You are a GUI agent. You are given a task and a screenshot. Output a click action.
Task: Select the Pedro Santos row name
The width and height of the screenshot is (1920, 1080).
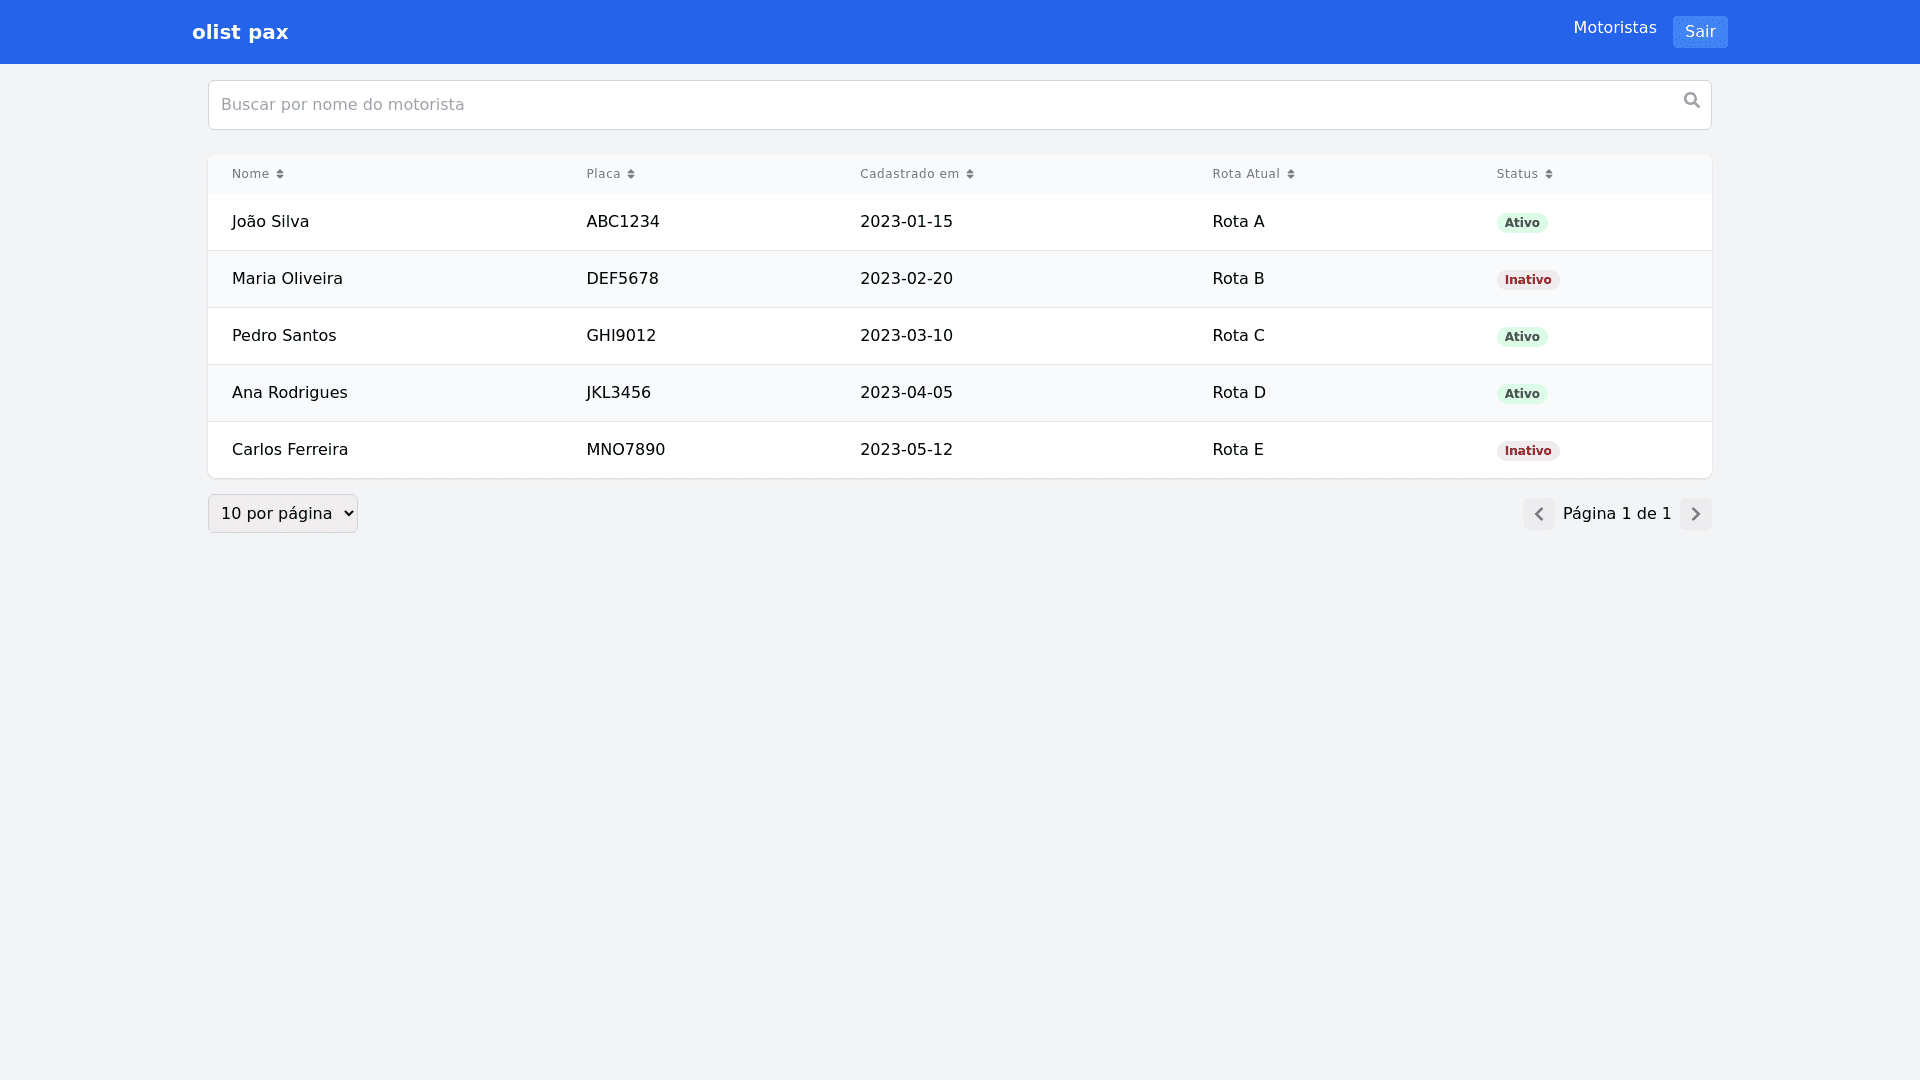284,336
